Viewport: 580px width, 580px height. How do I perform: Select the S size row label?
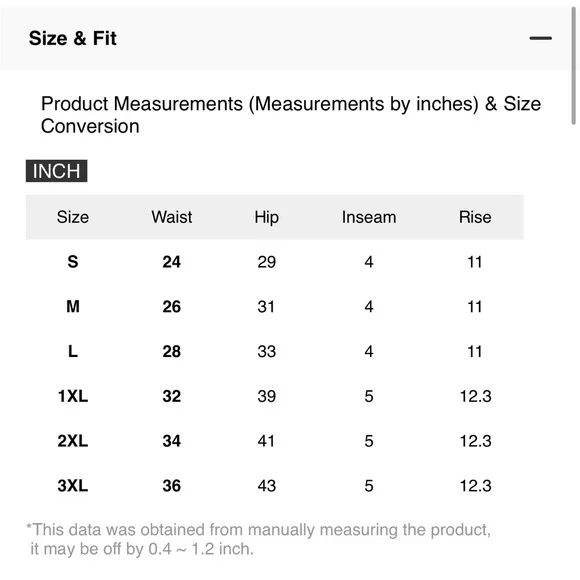click(73, 262)
